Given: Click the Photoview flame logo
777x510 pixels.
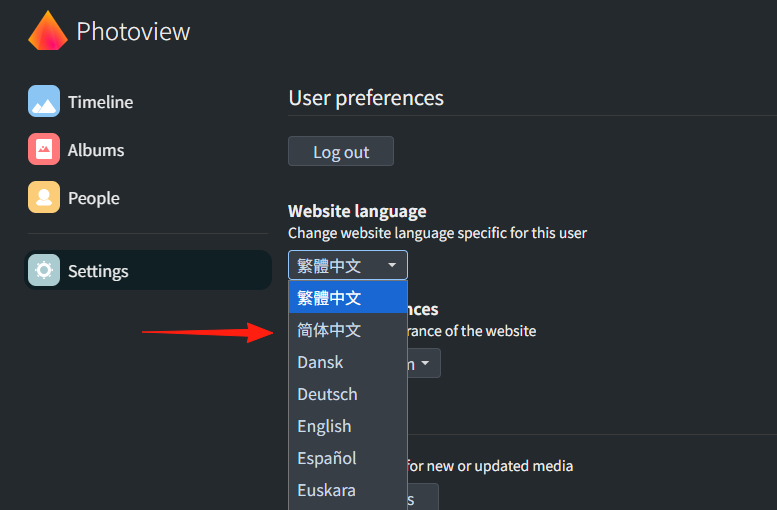Looking at the screenshot, I should pos(48,31).
